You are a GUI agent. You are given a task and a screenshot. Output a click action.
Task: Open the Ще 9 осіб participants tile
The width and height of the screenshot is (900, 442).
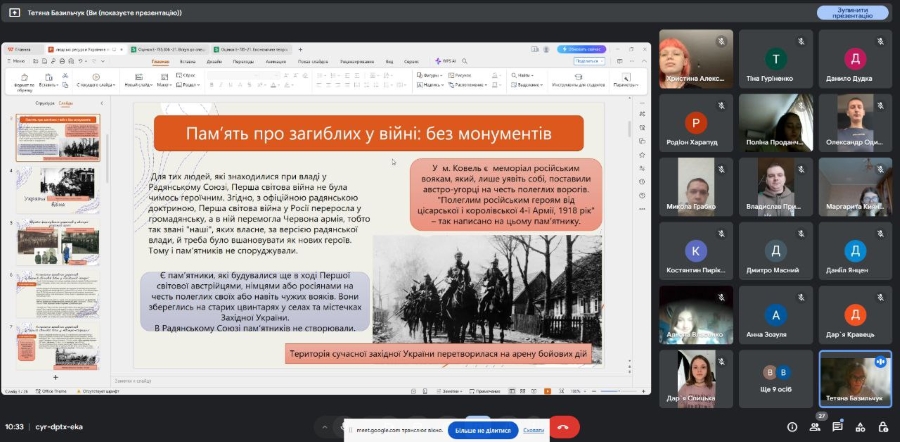pyautogui.click(x=776, y=379)
